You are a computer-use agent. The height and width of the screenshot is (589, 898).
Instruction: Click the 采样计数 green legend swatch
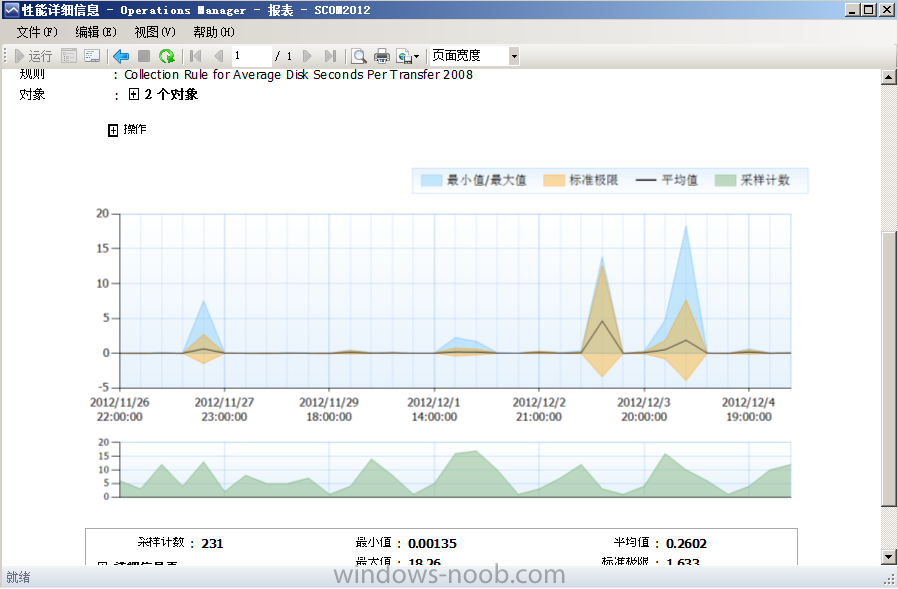point(725,180)
